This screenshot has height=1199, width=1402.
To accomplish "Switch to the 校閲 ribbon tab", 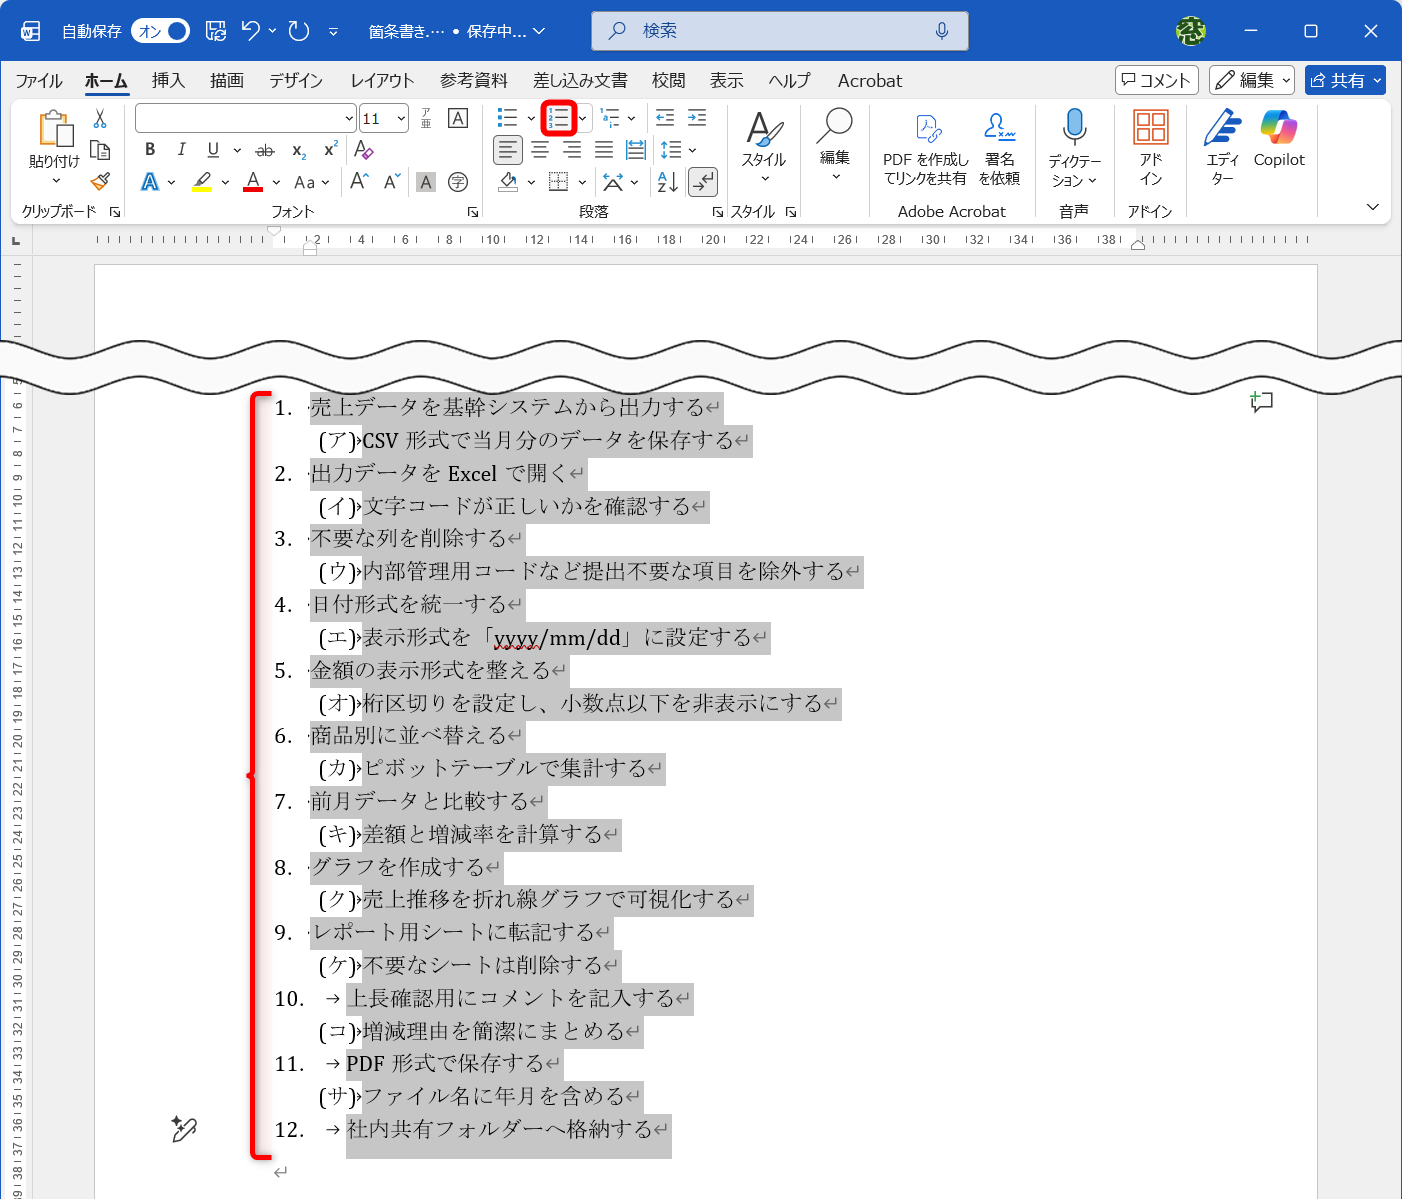I will point(668,80).
